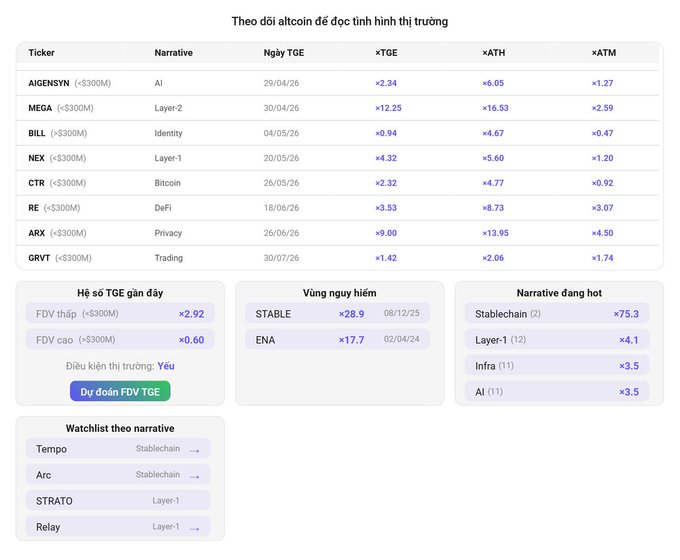Click the Dự đoán FDV TGE button

point(120,391)
